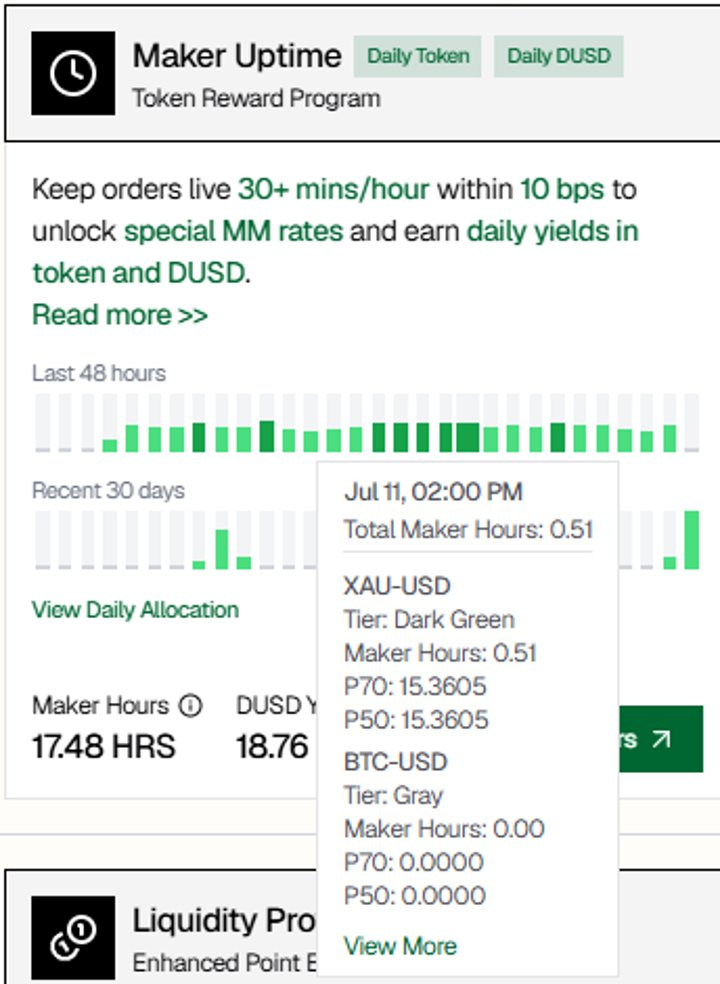Open the Read more >> link
The height and width of the screenshot is (984, 720).
120,315
